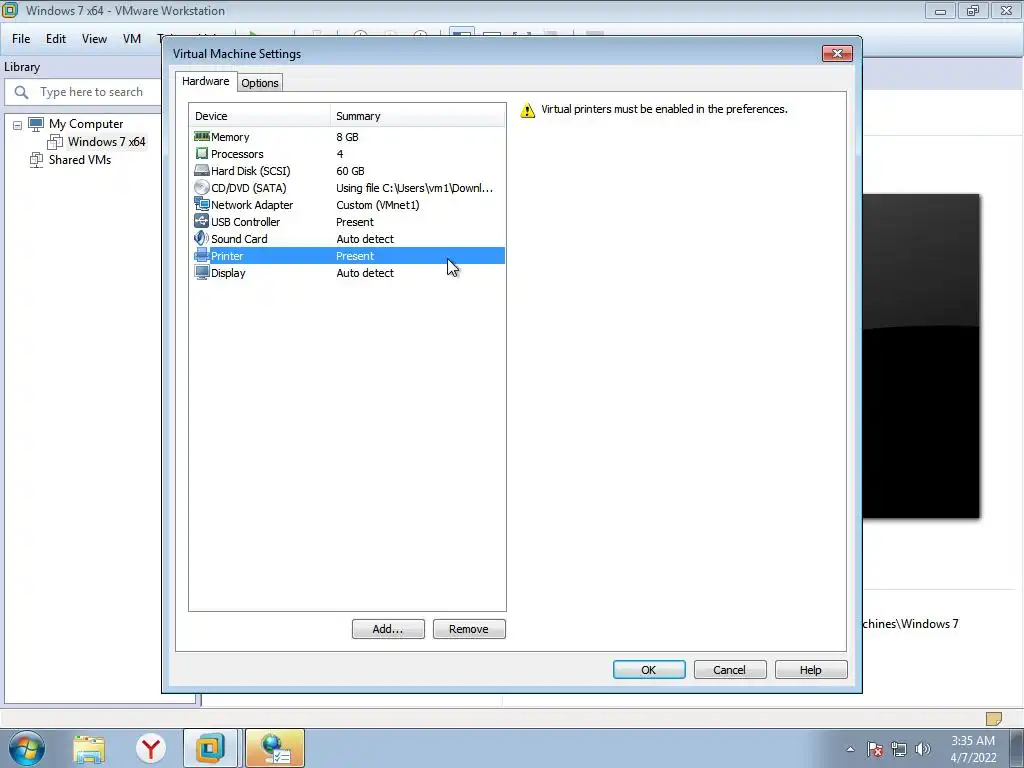Click the 60 GB hard disk summary

[350, 170]
